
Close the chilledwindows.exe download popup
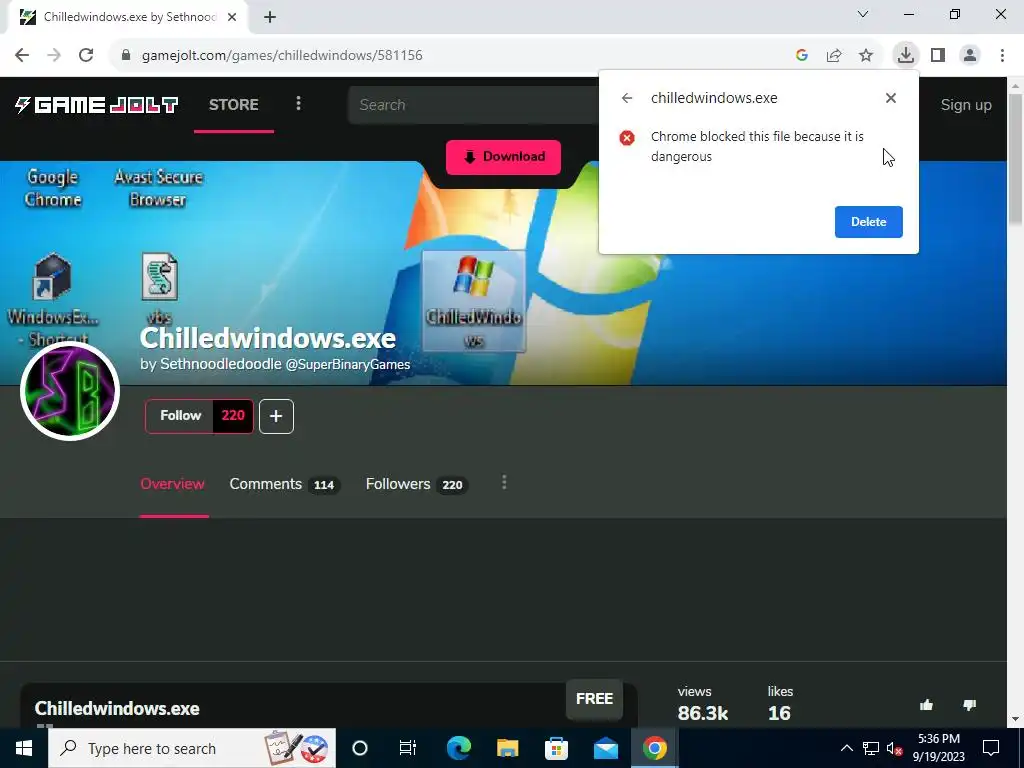(x=891, y=98)
